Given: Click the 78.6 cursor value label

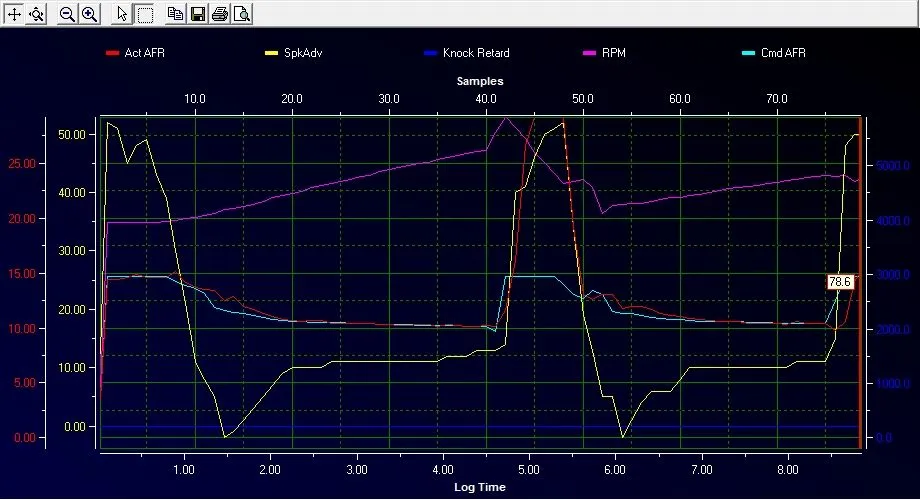Looking at the screenshot, I should (x=842, y=283).
